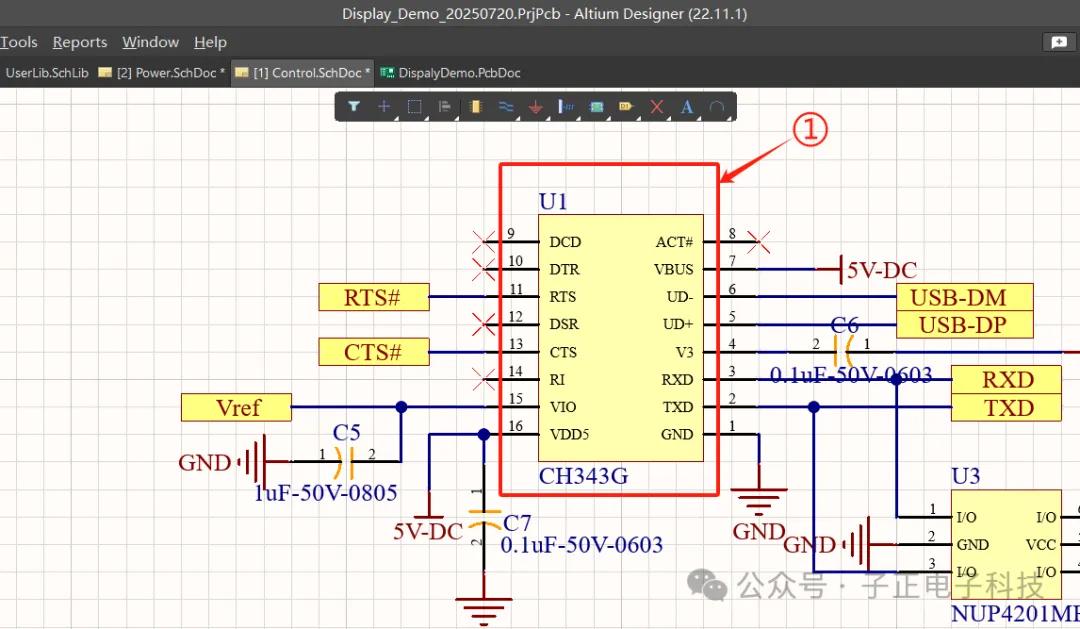Click the junction dot on Vref net
Screen dimensions: 1080x629
coord(402,407)
